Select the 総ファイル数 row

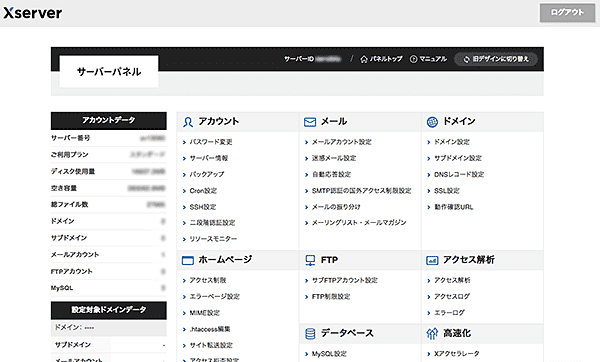pyautogui.click(x=109, y=205)
